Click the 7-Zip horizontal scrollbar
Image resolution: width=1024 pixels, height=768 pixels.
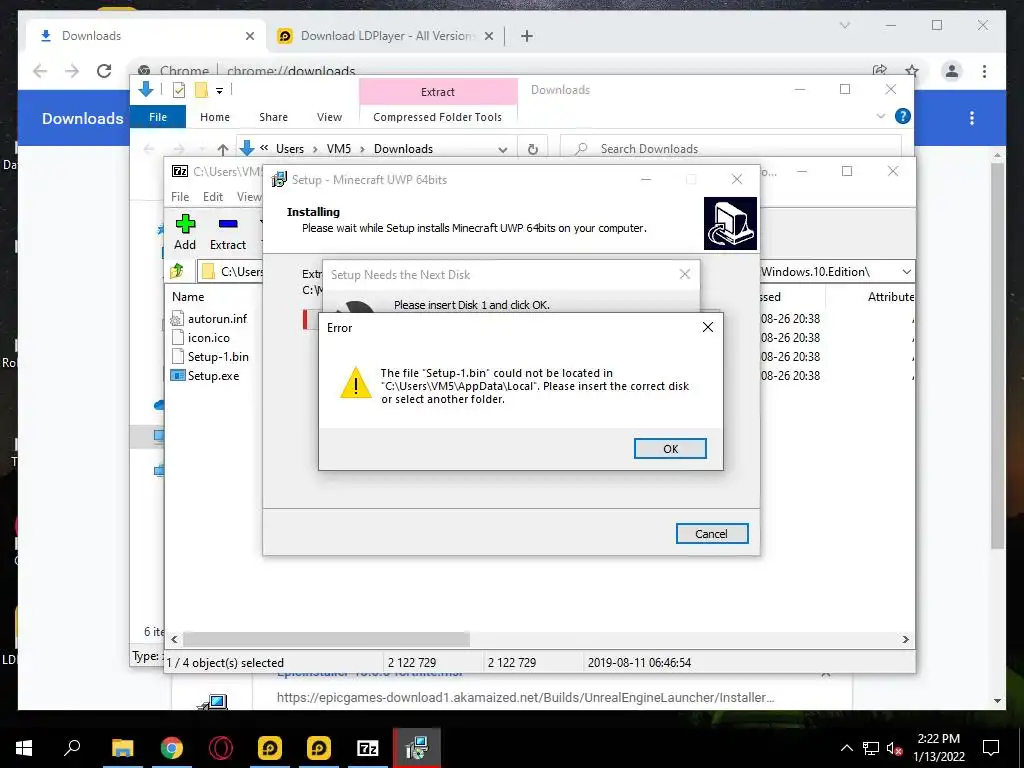point(326,639)
